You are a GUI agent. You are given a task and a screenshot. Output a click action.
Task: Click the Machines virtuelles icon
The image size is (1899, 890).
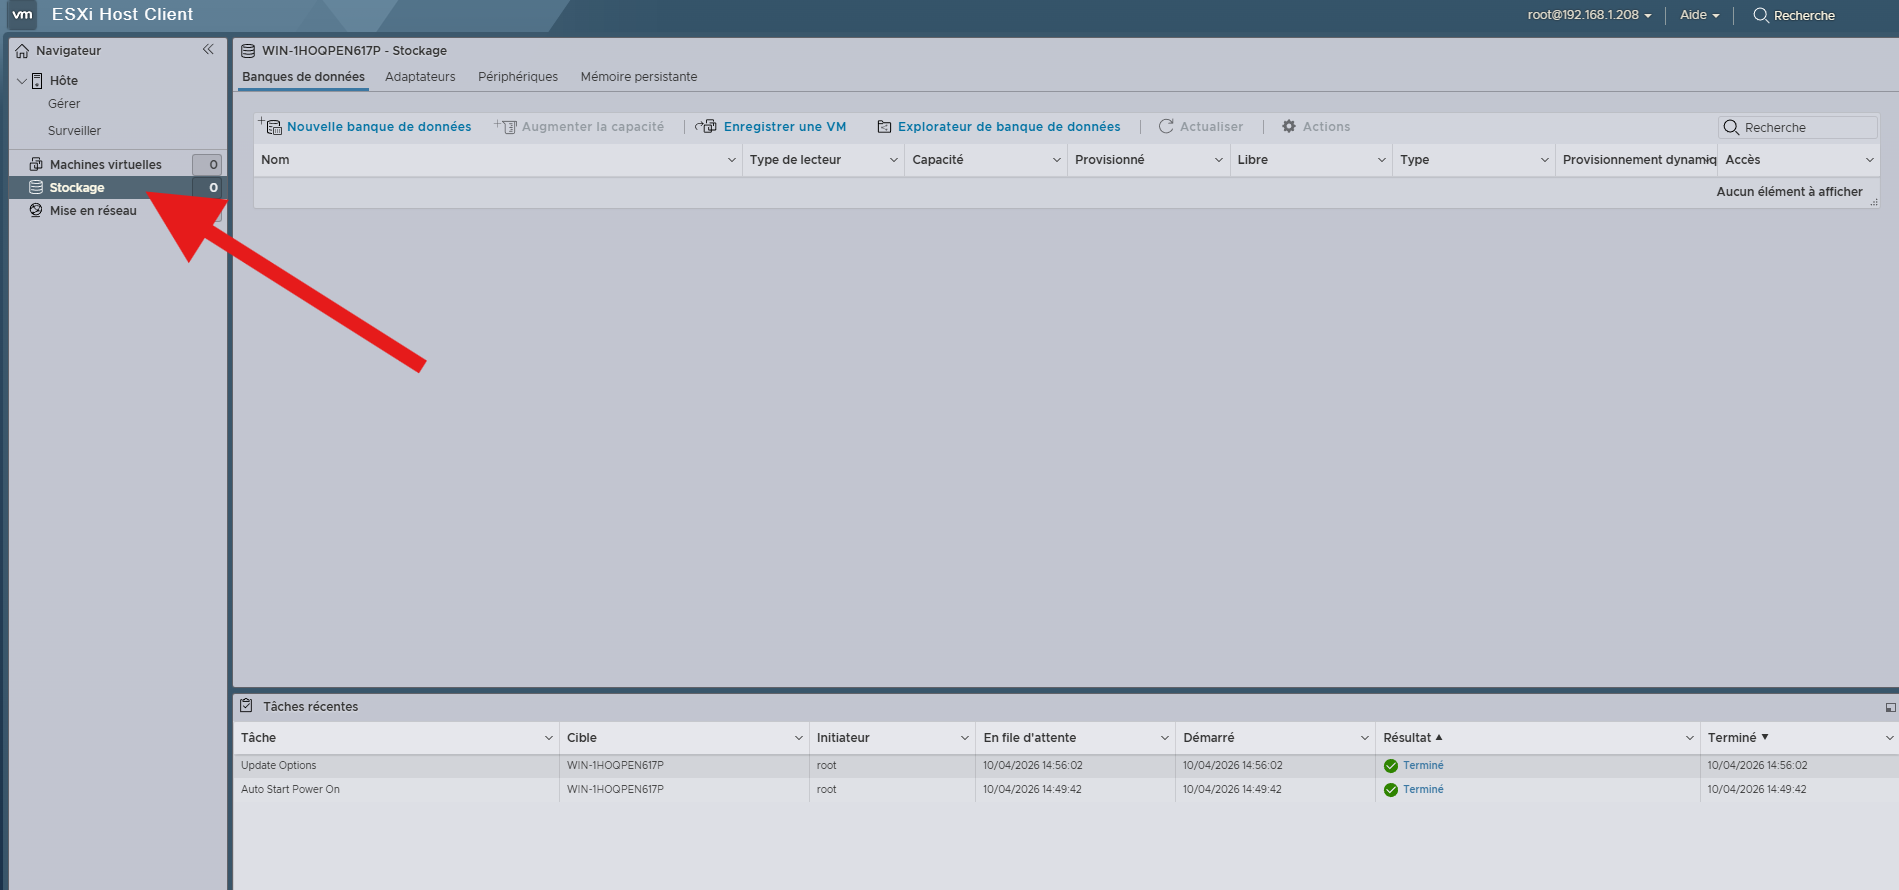coord(36,164)
